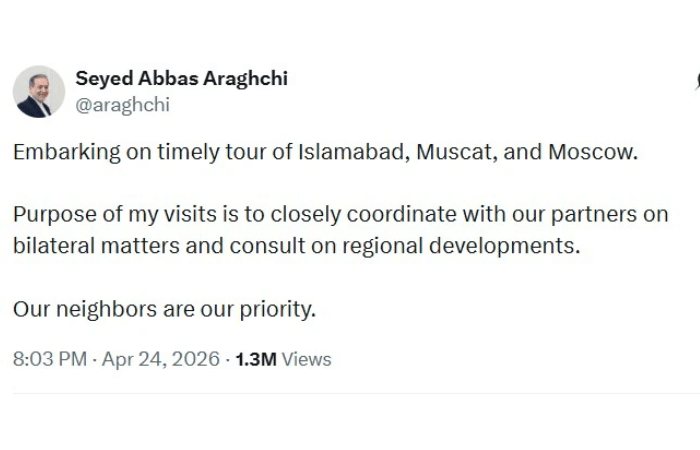The width and height of the screenshot is (700, 450).
Task: Click the divider line below the timestamp
Action: click(350, 394)
